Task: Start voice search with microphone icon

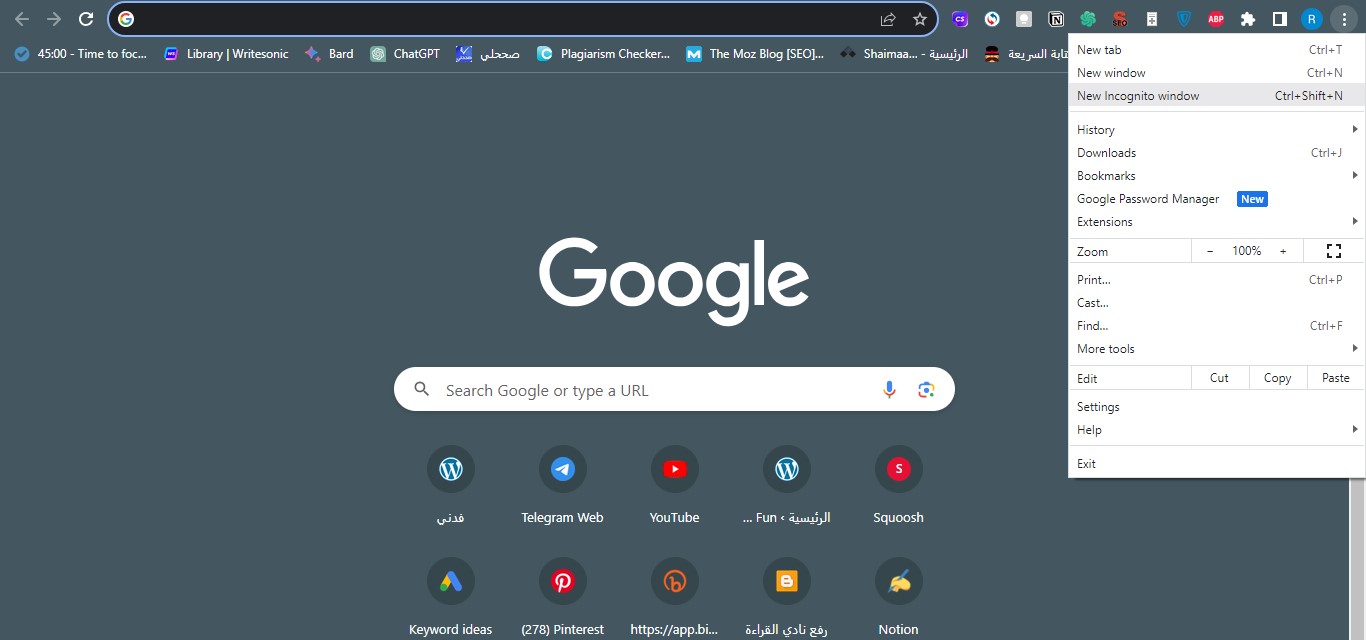Action: (x=889, y=390)
